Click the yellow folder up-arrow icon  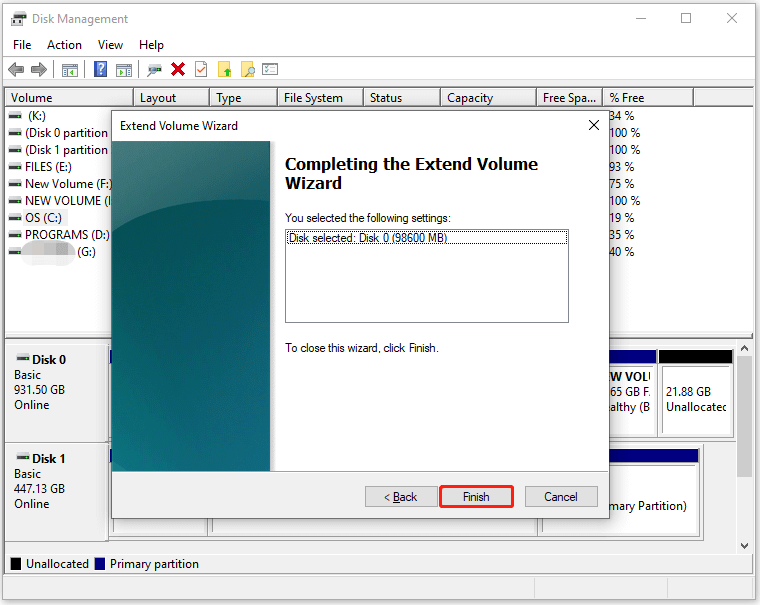224,69
